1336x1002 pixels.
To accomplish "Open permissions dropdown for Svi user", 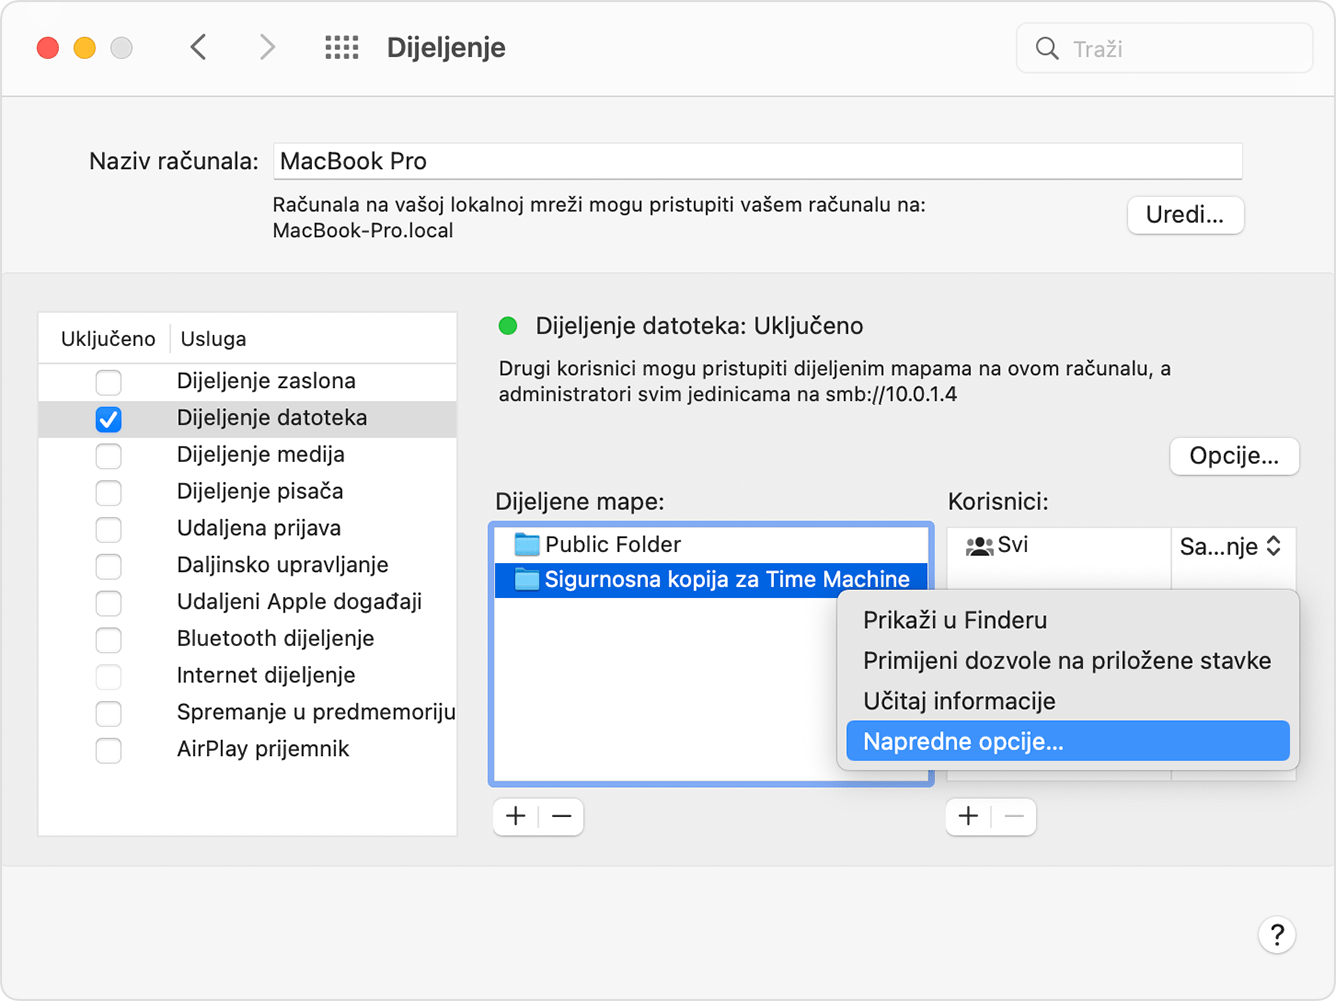I will tap(1231, 546).
